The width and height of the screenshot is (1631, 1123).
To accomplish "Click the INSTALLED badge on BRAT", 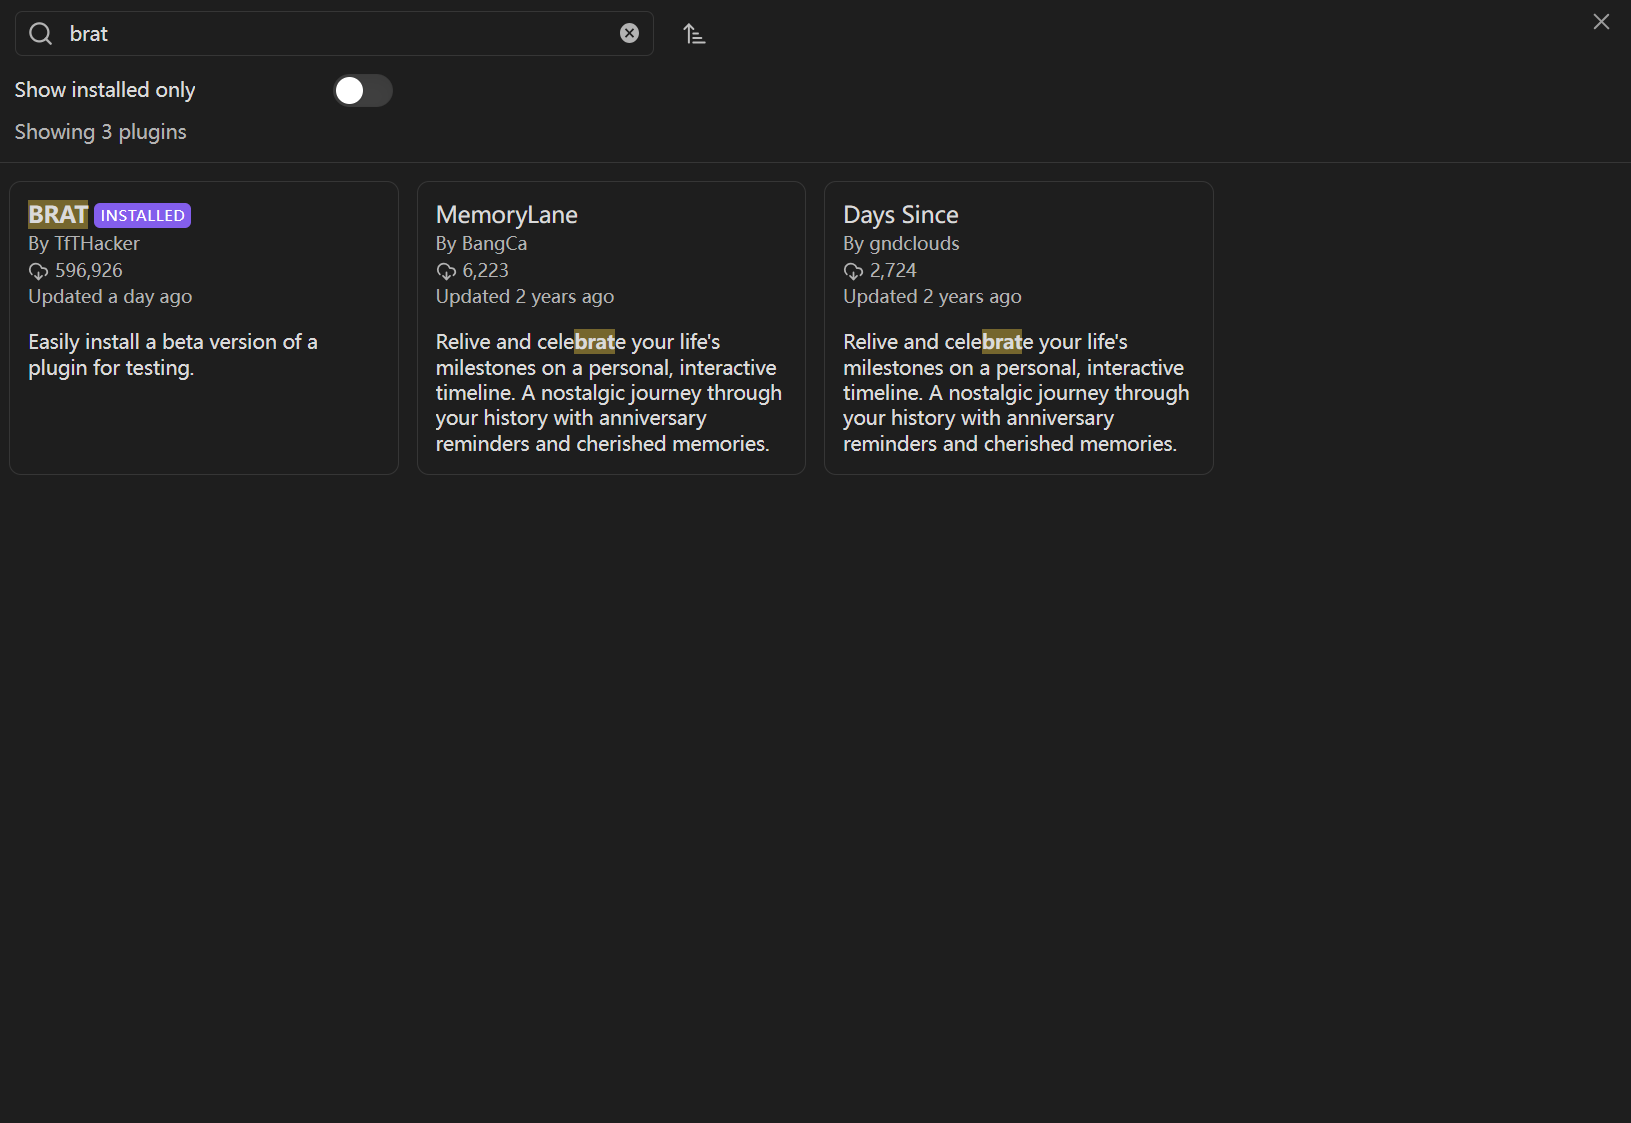I will pos(142,216).
